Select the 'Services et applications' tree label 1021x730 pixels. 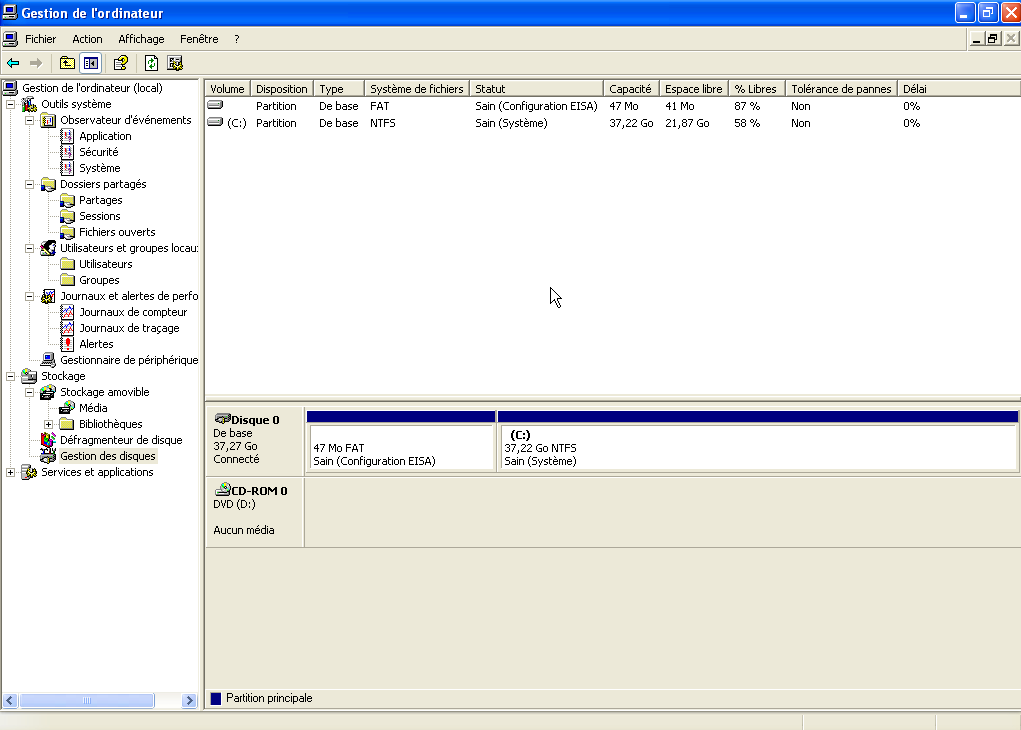(97, 472)
